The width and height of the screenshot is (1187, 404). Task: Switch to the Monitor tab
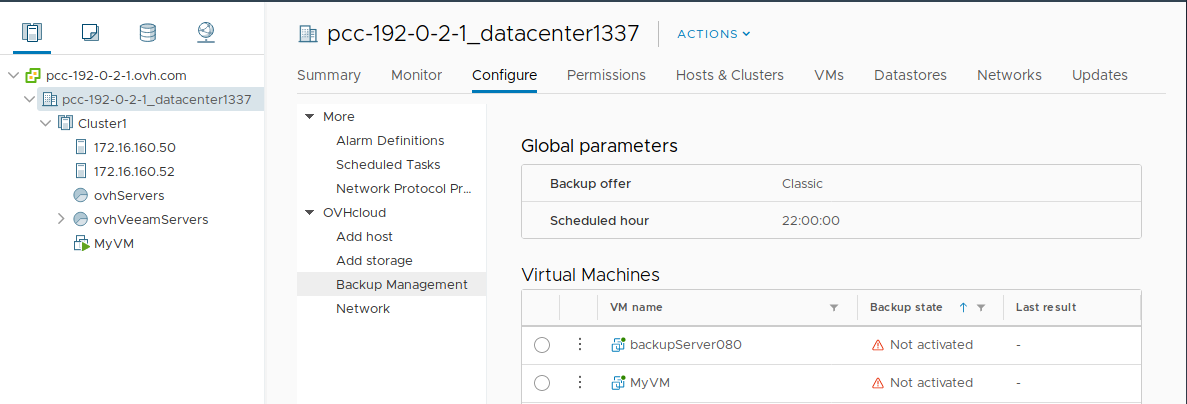pos(416,75)
